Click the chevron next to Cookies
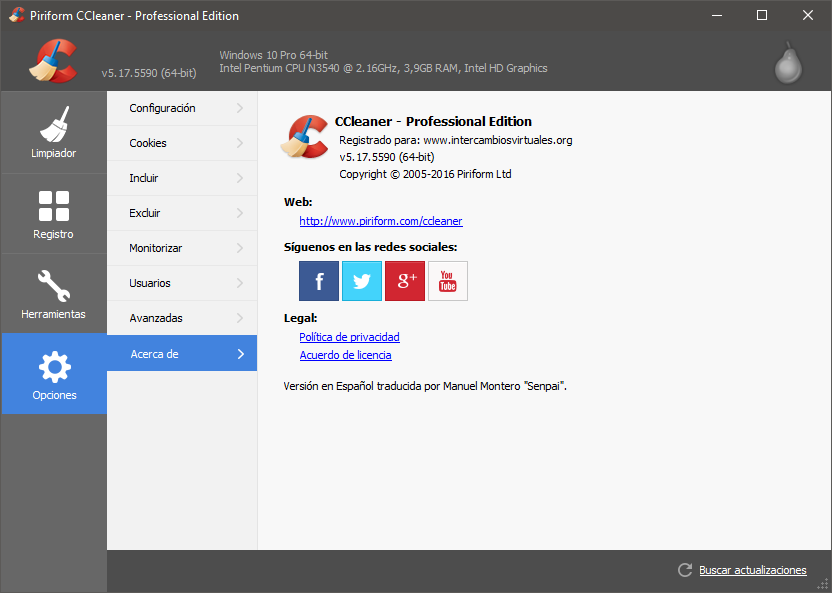This screenshot has width=832, height=593. pos(240,143)
